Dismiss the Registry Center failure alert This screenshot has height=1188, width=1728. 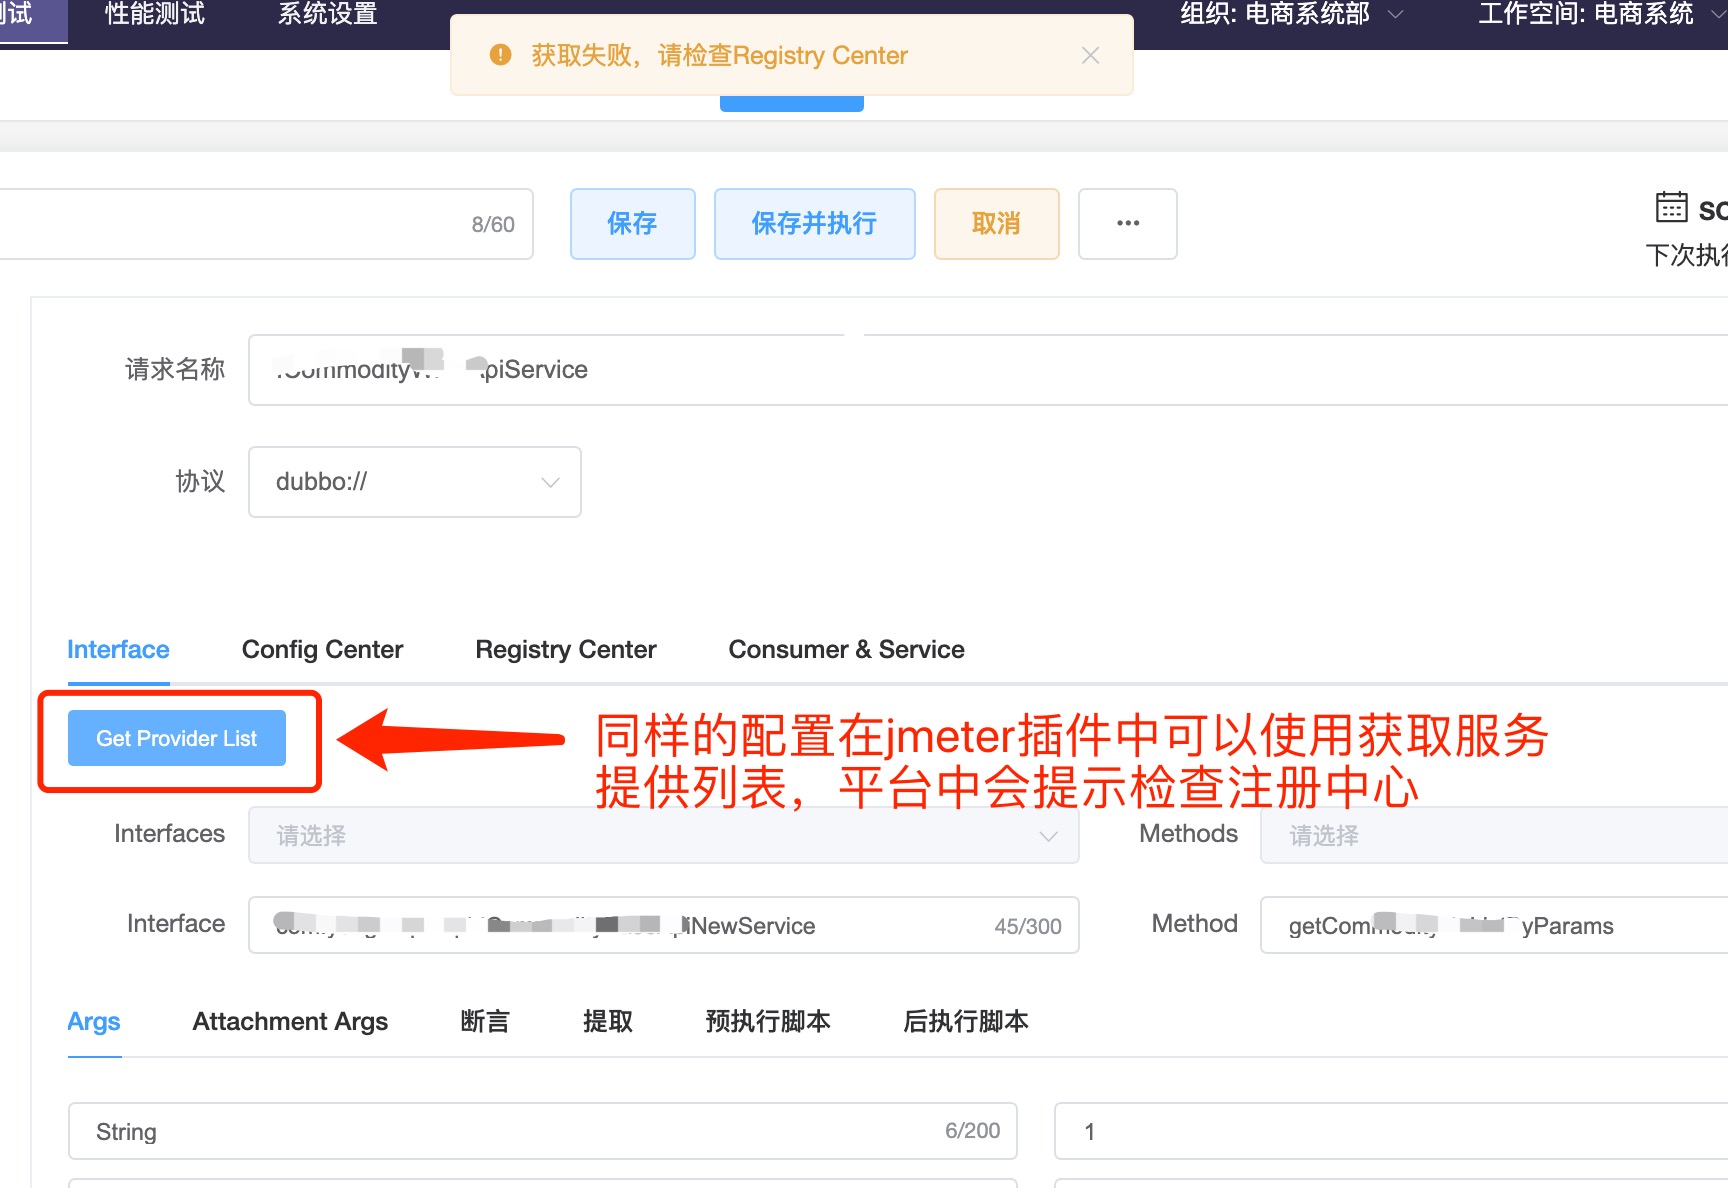click(x=1089, y=55)
